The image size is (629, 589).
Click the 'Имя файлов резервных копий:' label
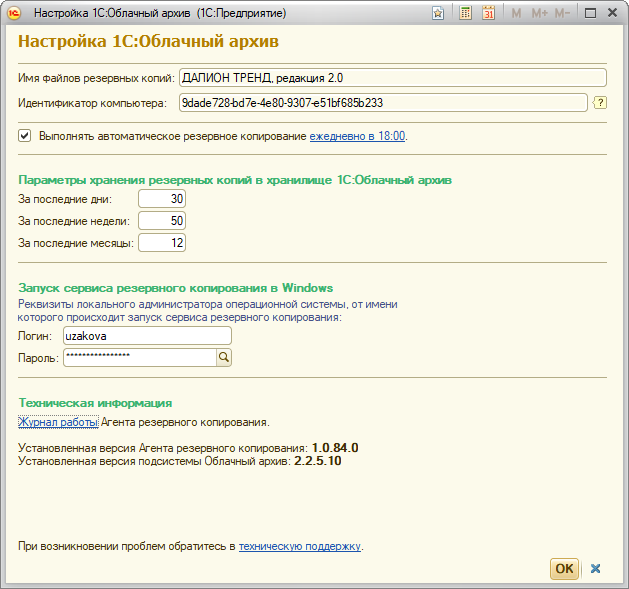(96, 78)
